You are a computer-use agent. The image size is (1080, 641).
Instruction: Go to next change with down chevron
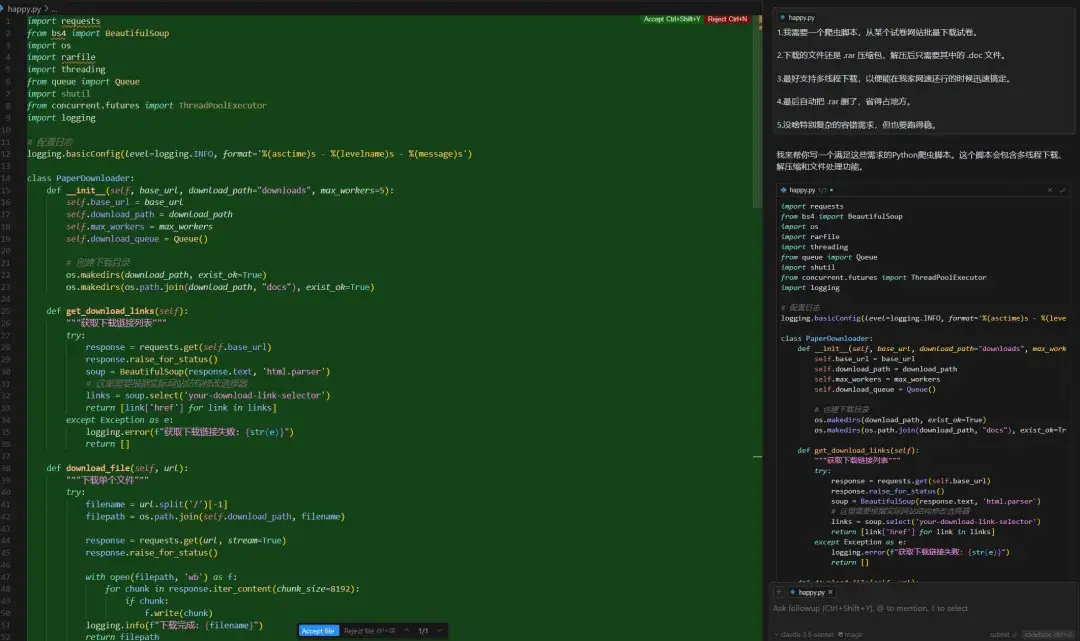(439, 631)
